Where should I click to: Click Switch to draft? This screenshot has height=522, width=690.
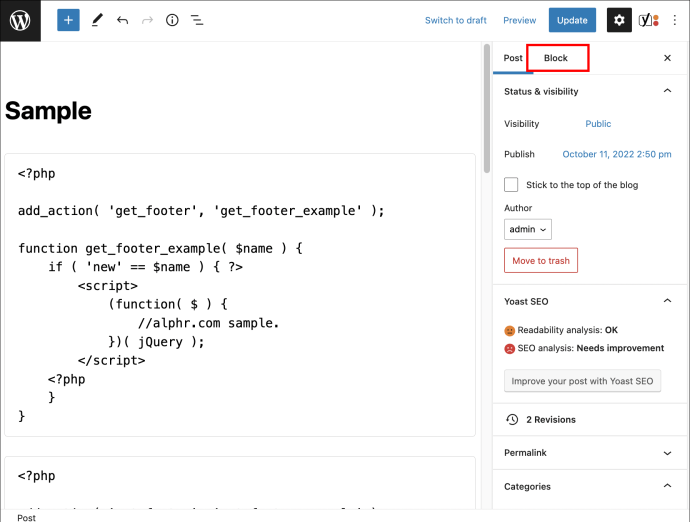point(455,20)
